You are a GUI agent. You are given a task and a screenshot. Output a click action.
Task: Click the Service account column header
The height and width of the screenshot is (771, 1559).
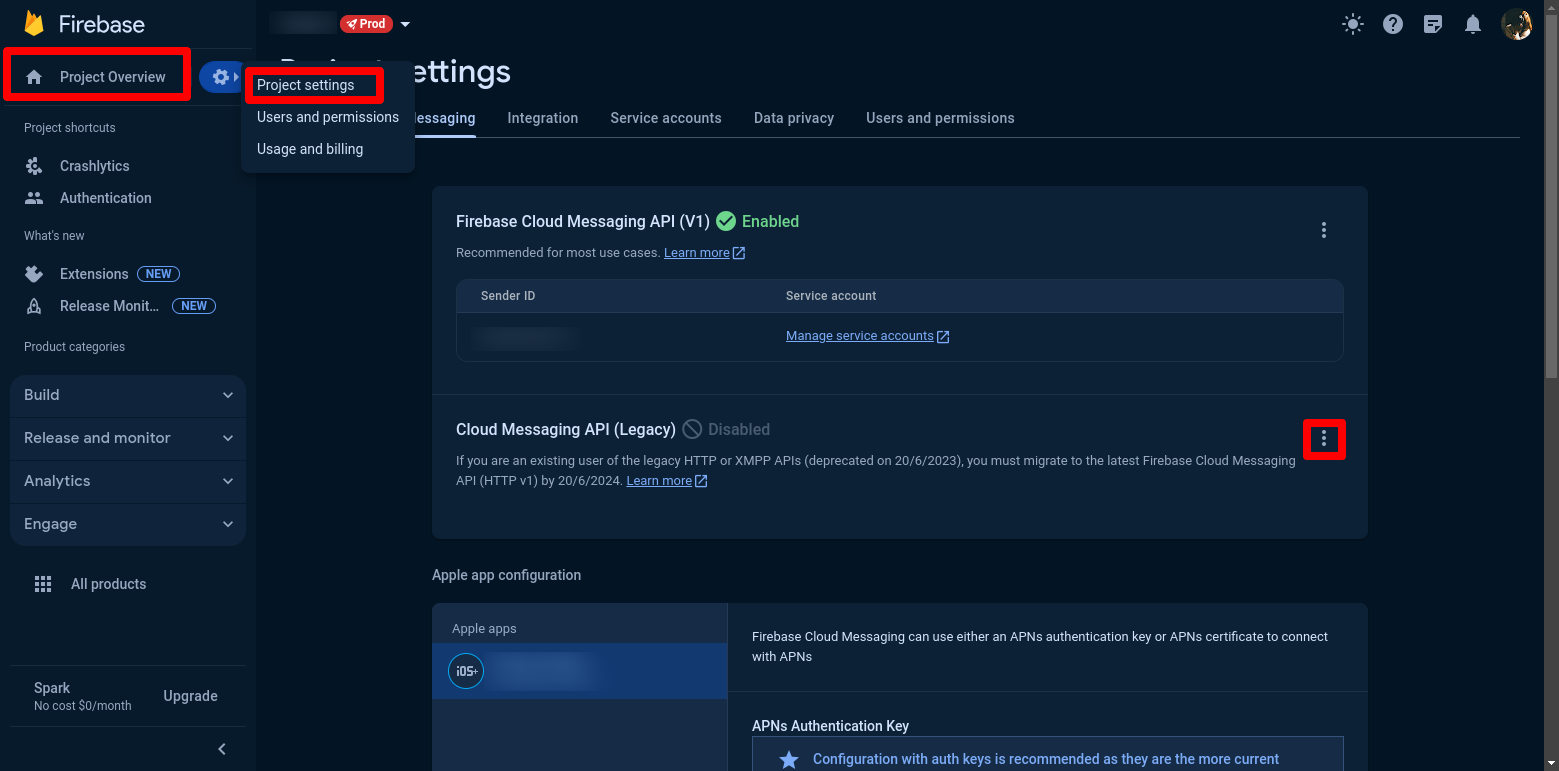point(831,296)
